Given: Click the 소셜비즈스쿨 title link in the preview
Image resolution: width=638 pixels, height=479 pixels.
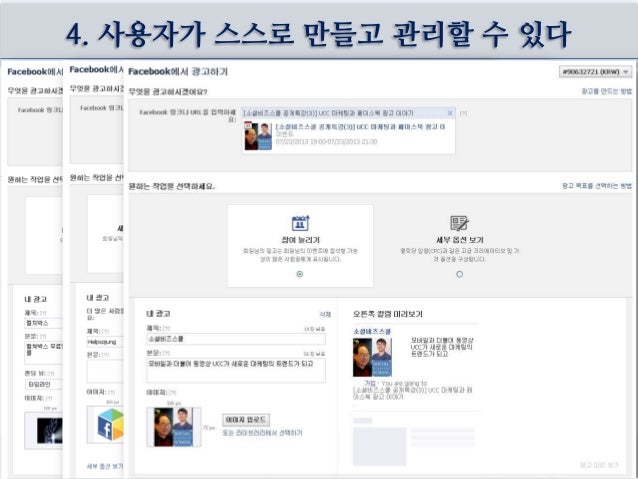Looking at the screenshot, I should click(x=372, y=331).
